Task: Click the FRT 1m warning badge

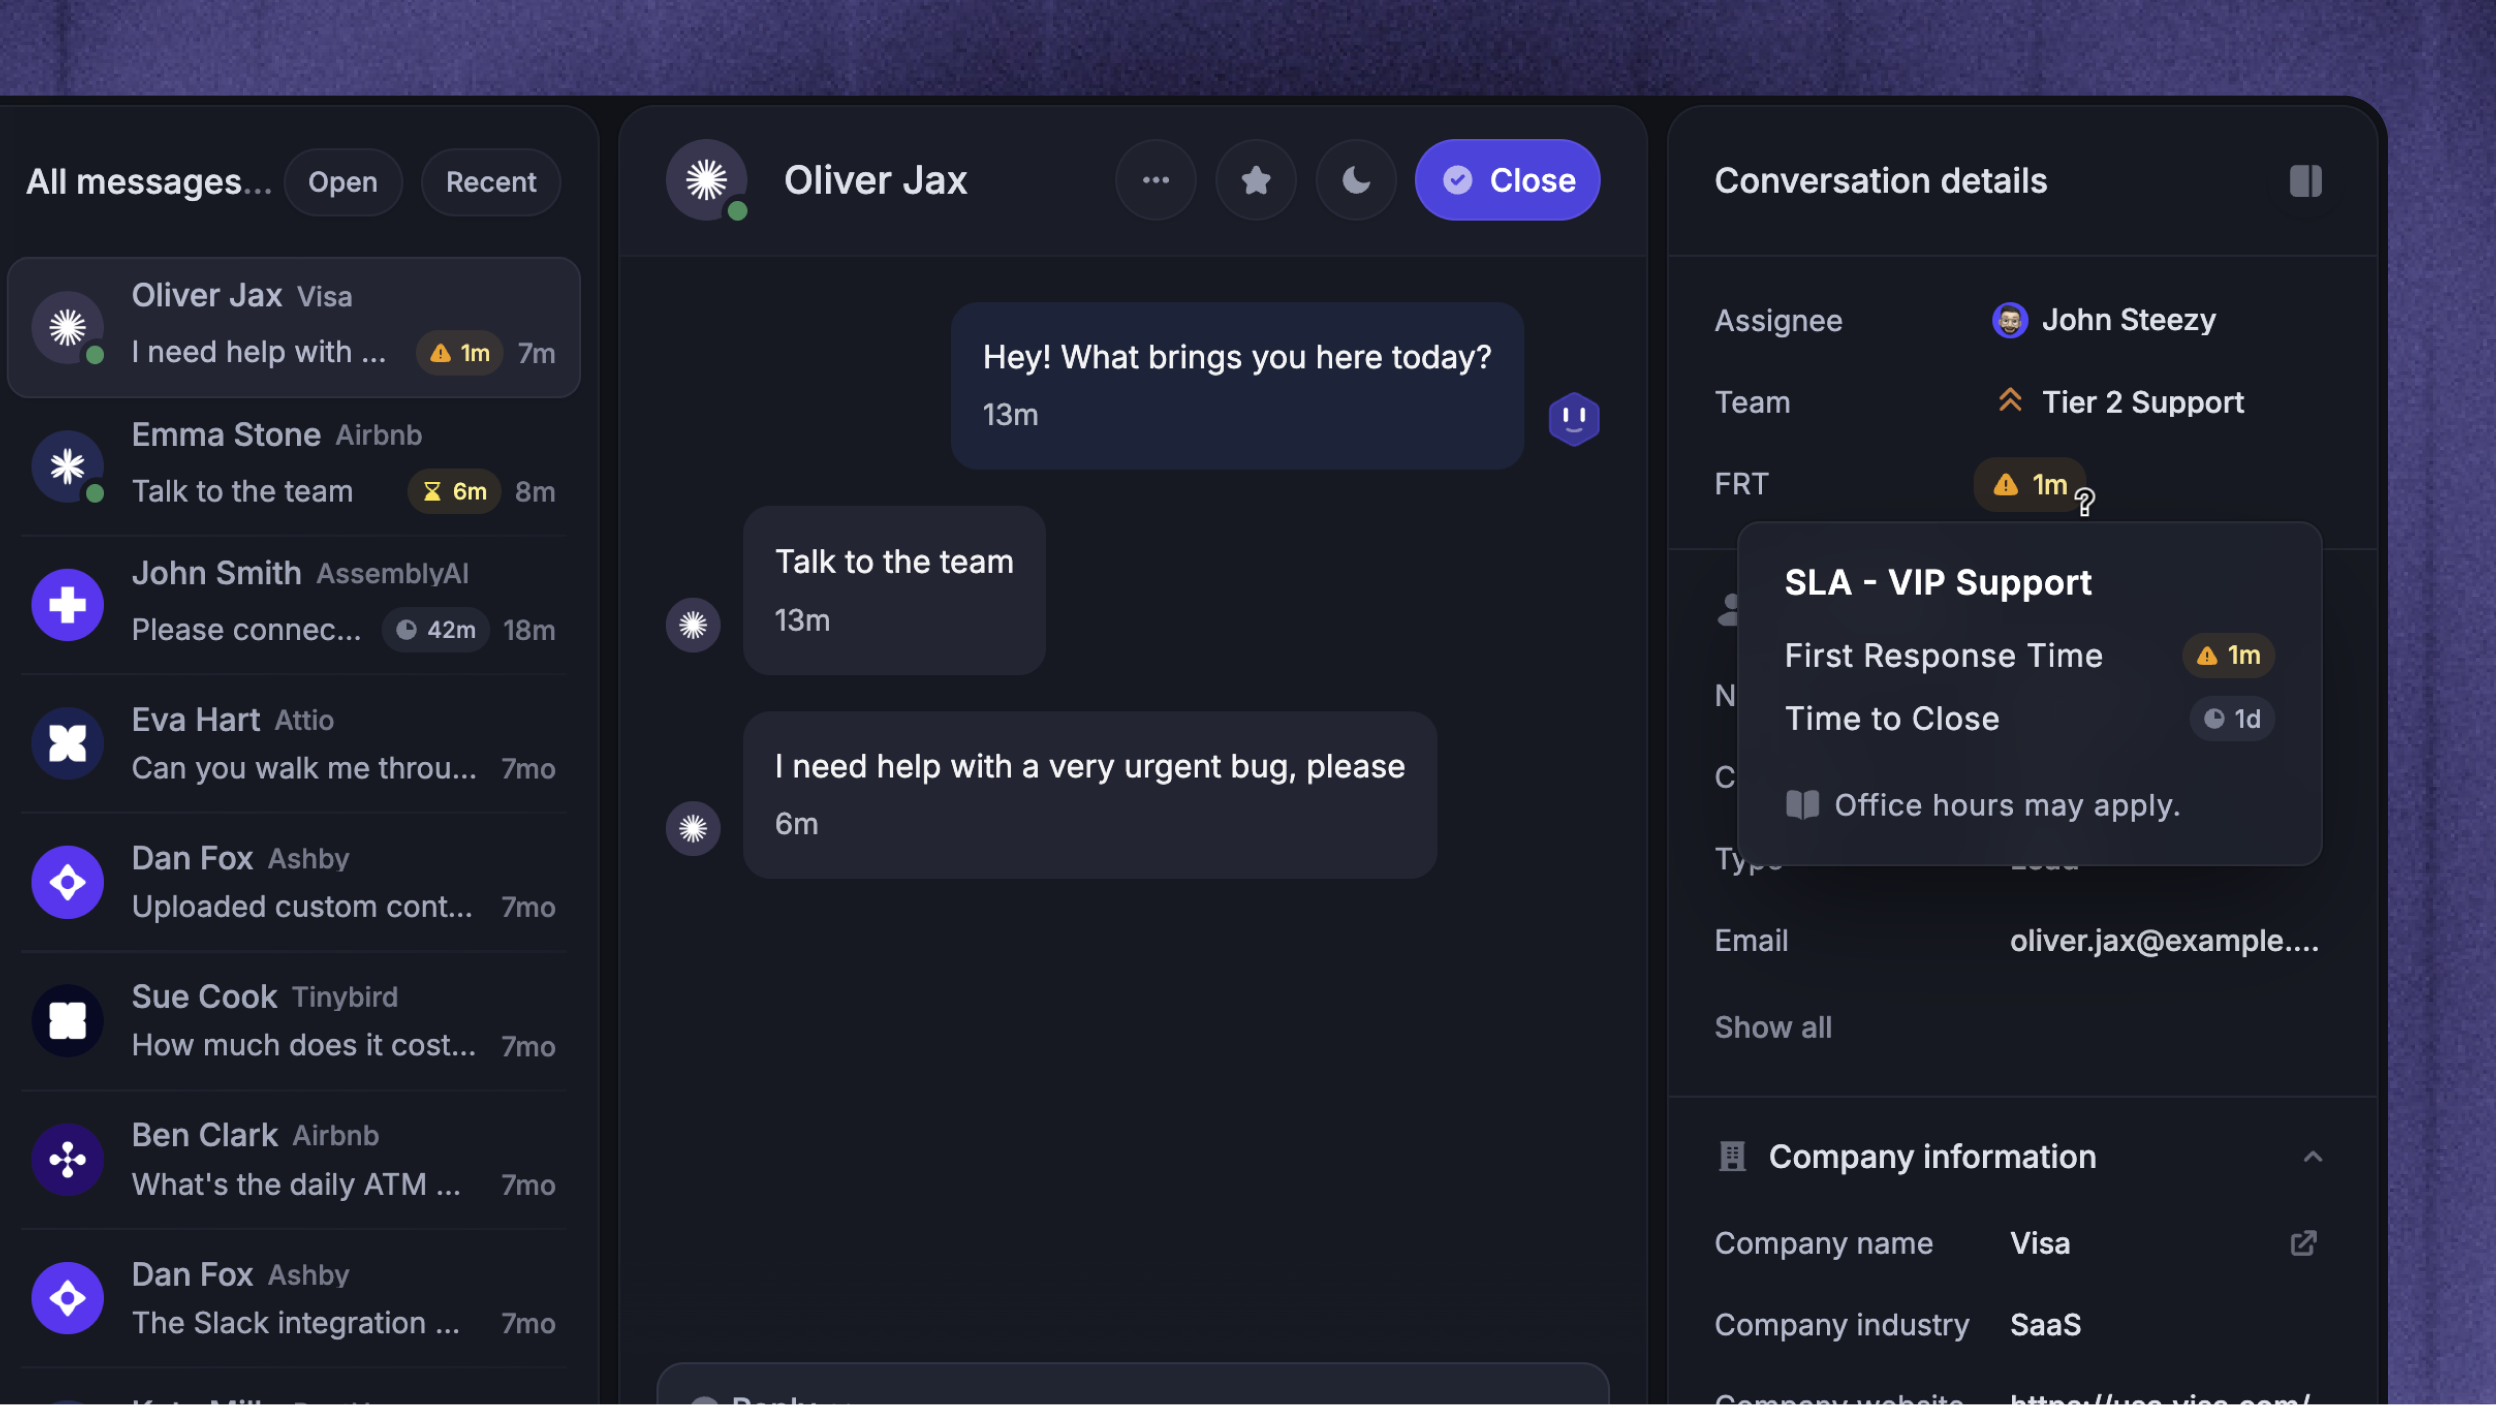Action: 2029,485
